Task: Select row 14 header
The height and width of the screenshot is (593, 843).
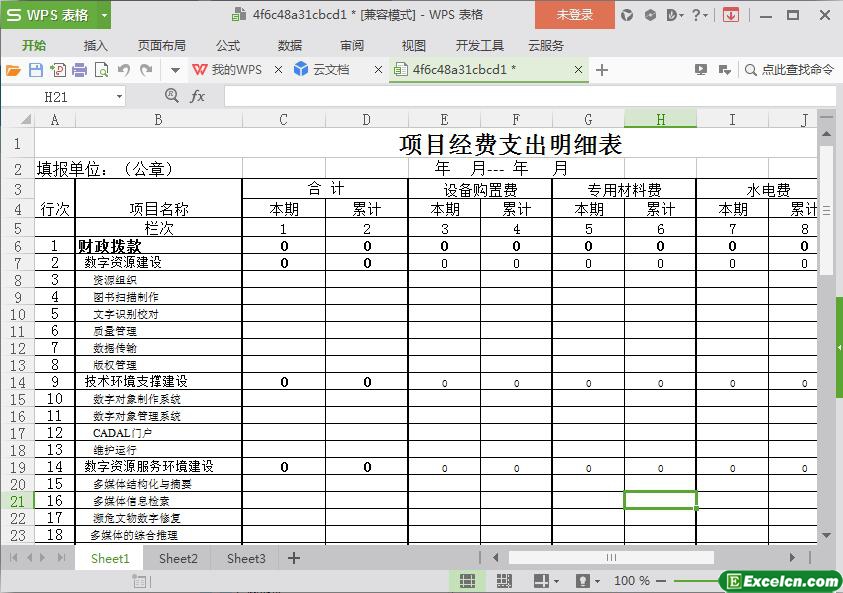Action: (17, 382)
